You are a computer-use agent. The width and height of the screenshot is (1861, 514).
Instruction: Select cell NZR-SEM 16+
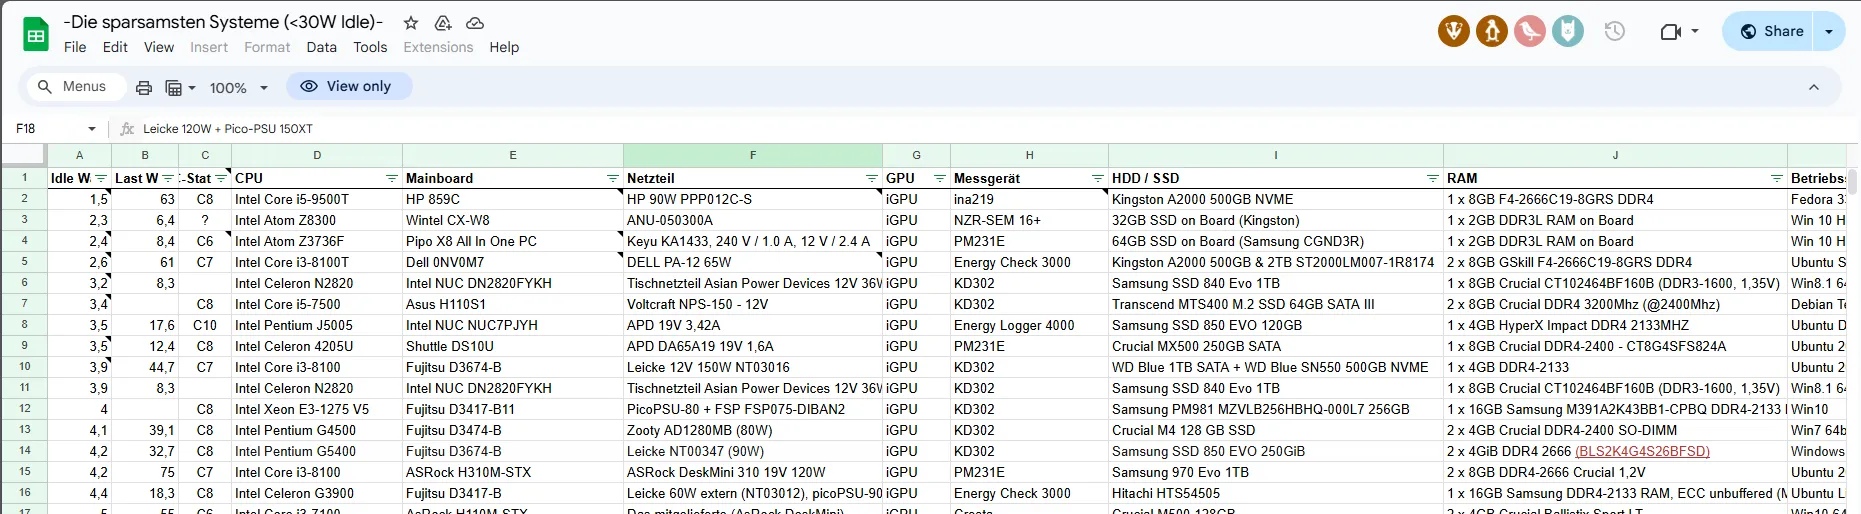point(1029,220)
